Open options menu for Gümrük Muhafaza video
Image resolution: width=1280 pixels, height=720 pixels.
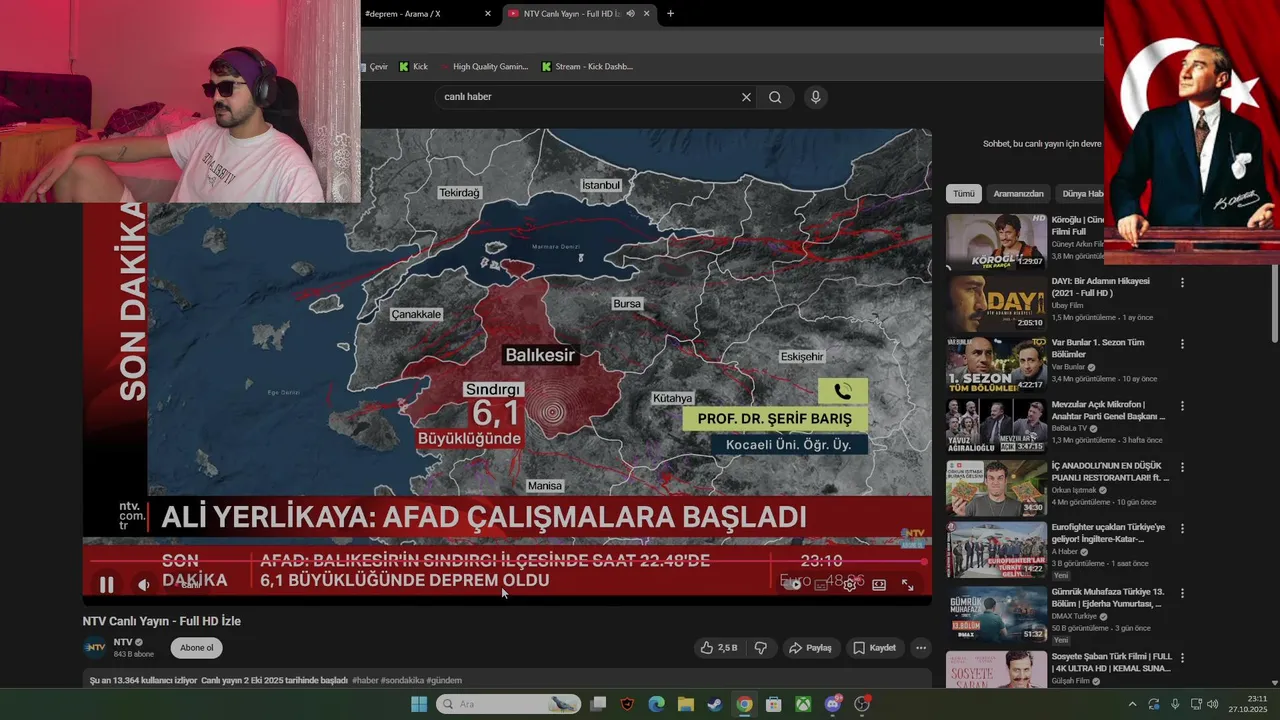[x=1182, y=593]
